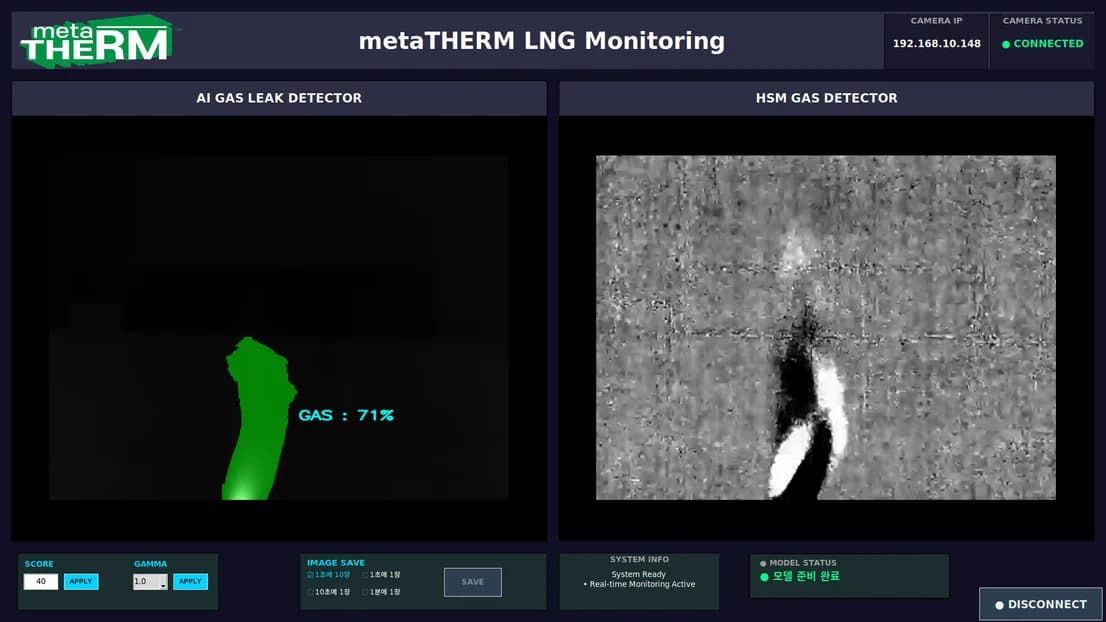Select the HSM GAS DETECTOR panel header
The width and height of the screenshot is (1106, 622).
(x=827, y=98)
